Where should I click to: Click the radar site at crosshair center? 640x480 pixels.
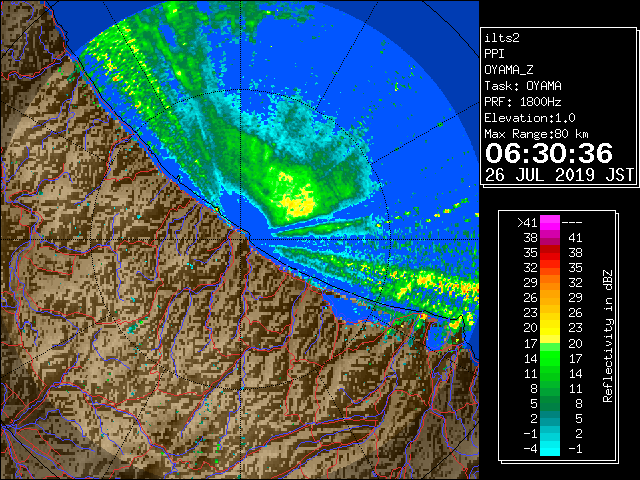point(240,239)
